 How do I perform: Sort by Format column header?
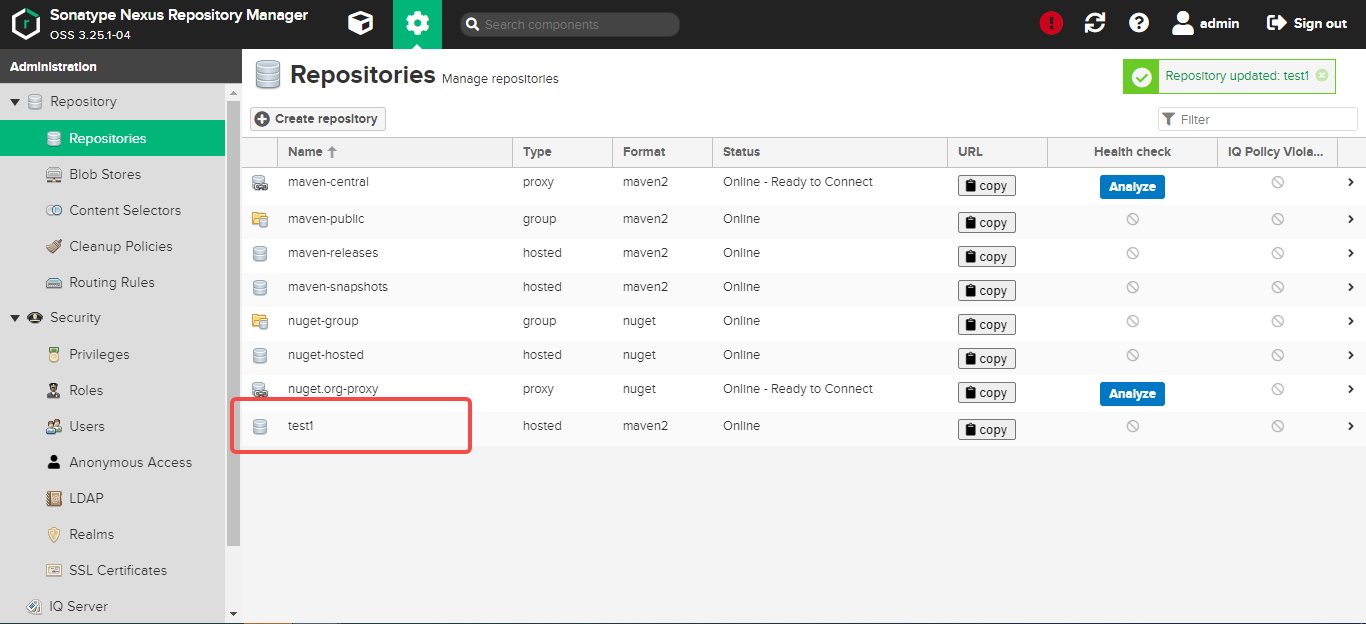(662, 152)
